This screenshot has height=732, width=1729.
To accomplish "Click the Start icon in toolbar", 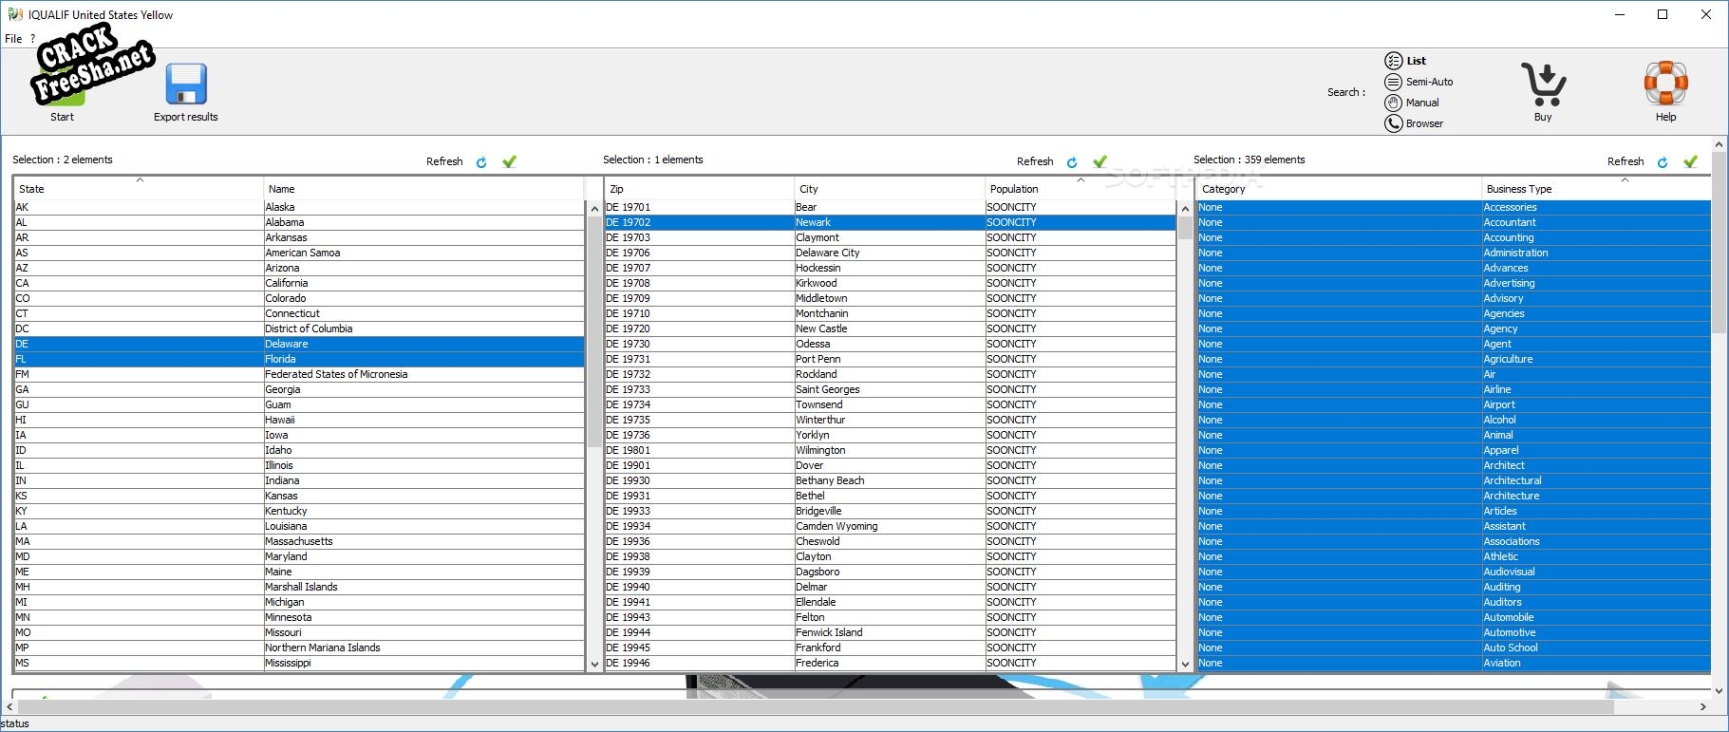I will click(x=62, y=85).
